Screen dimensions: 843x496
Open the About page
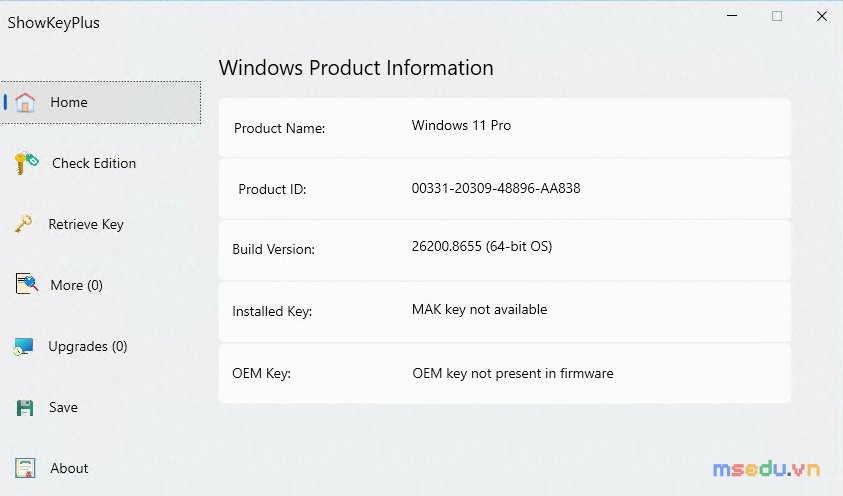[101, 468]
